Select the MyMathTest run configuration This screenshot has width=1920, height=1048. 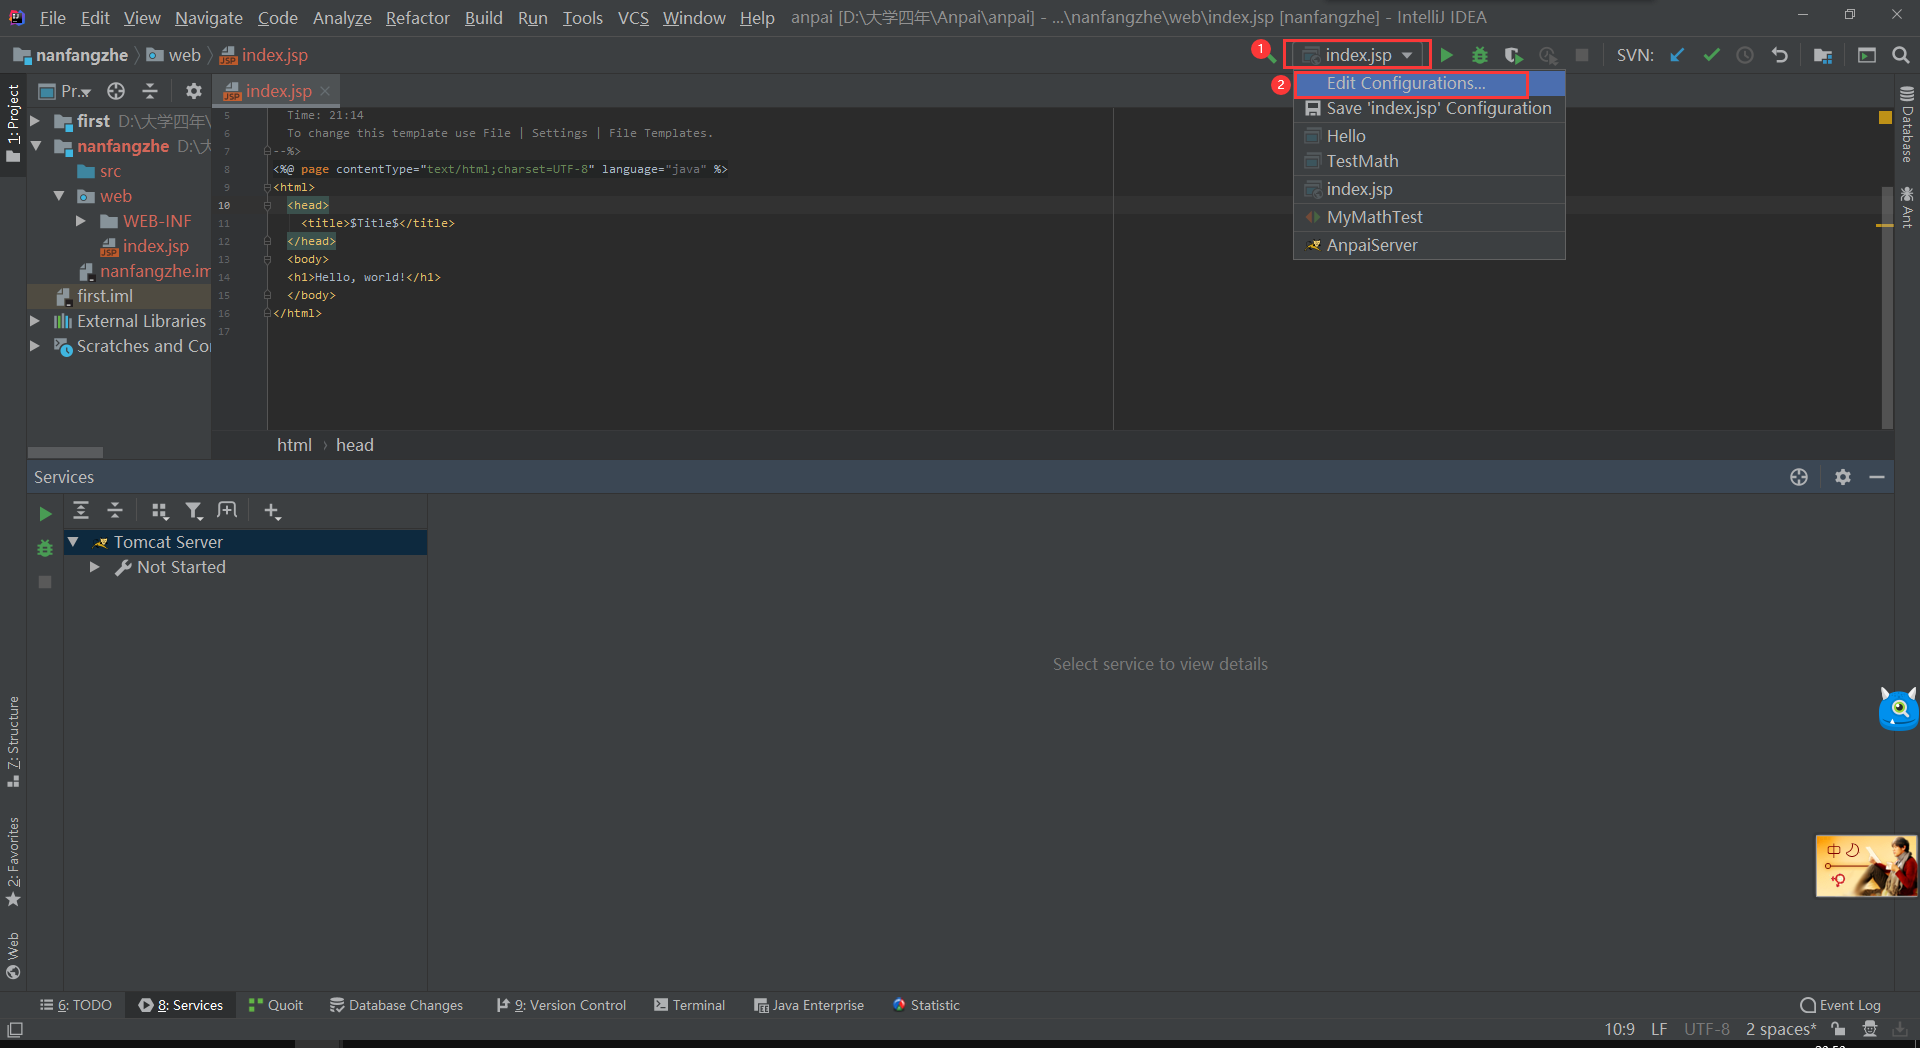[x=1429, y=217]
